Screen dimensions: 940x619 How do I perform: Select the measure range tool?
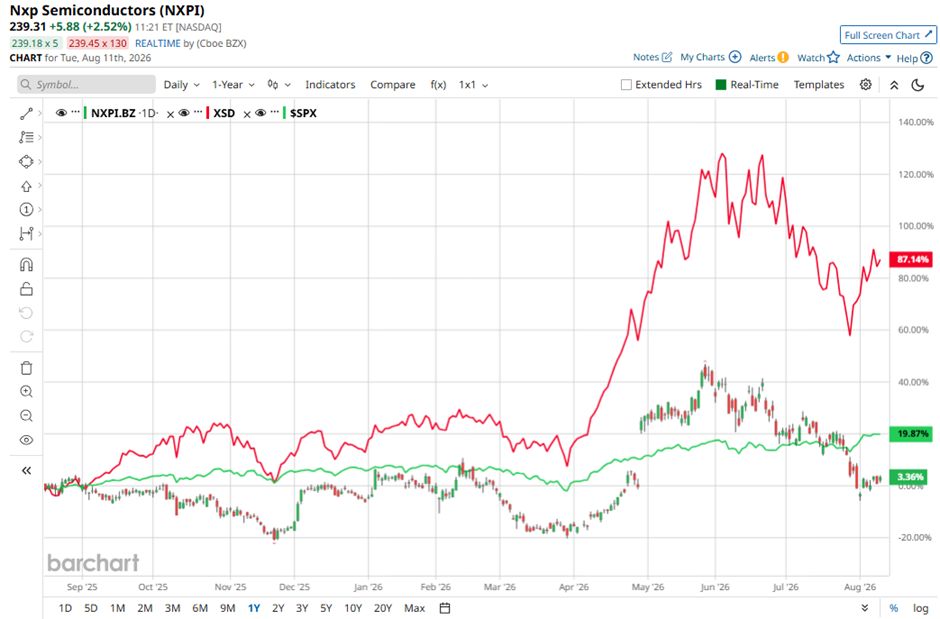pos(26,234)
